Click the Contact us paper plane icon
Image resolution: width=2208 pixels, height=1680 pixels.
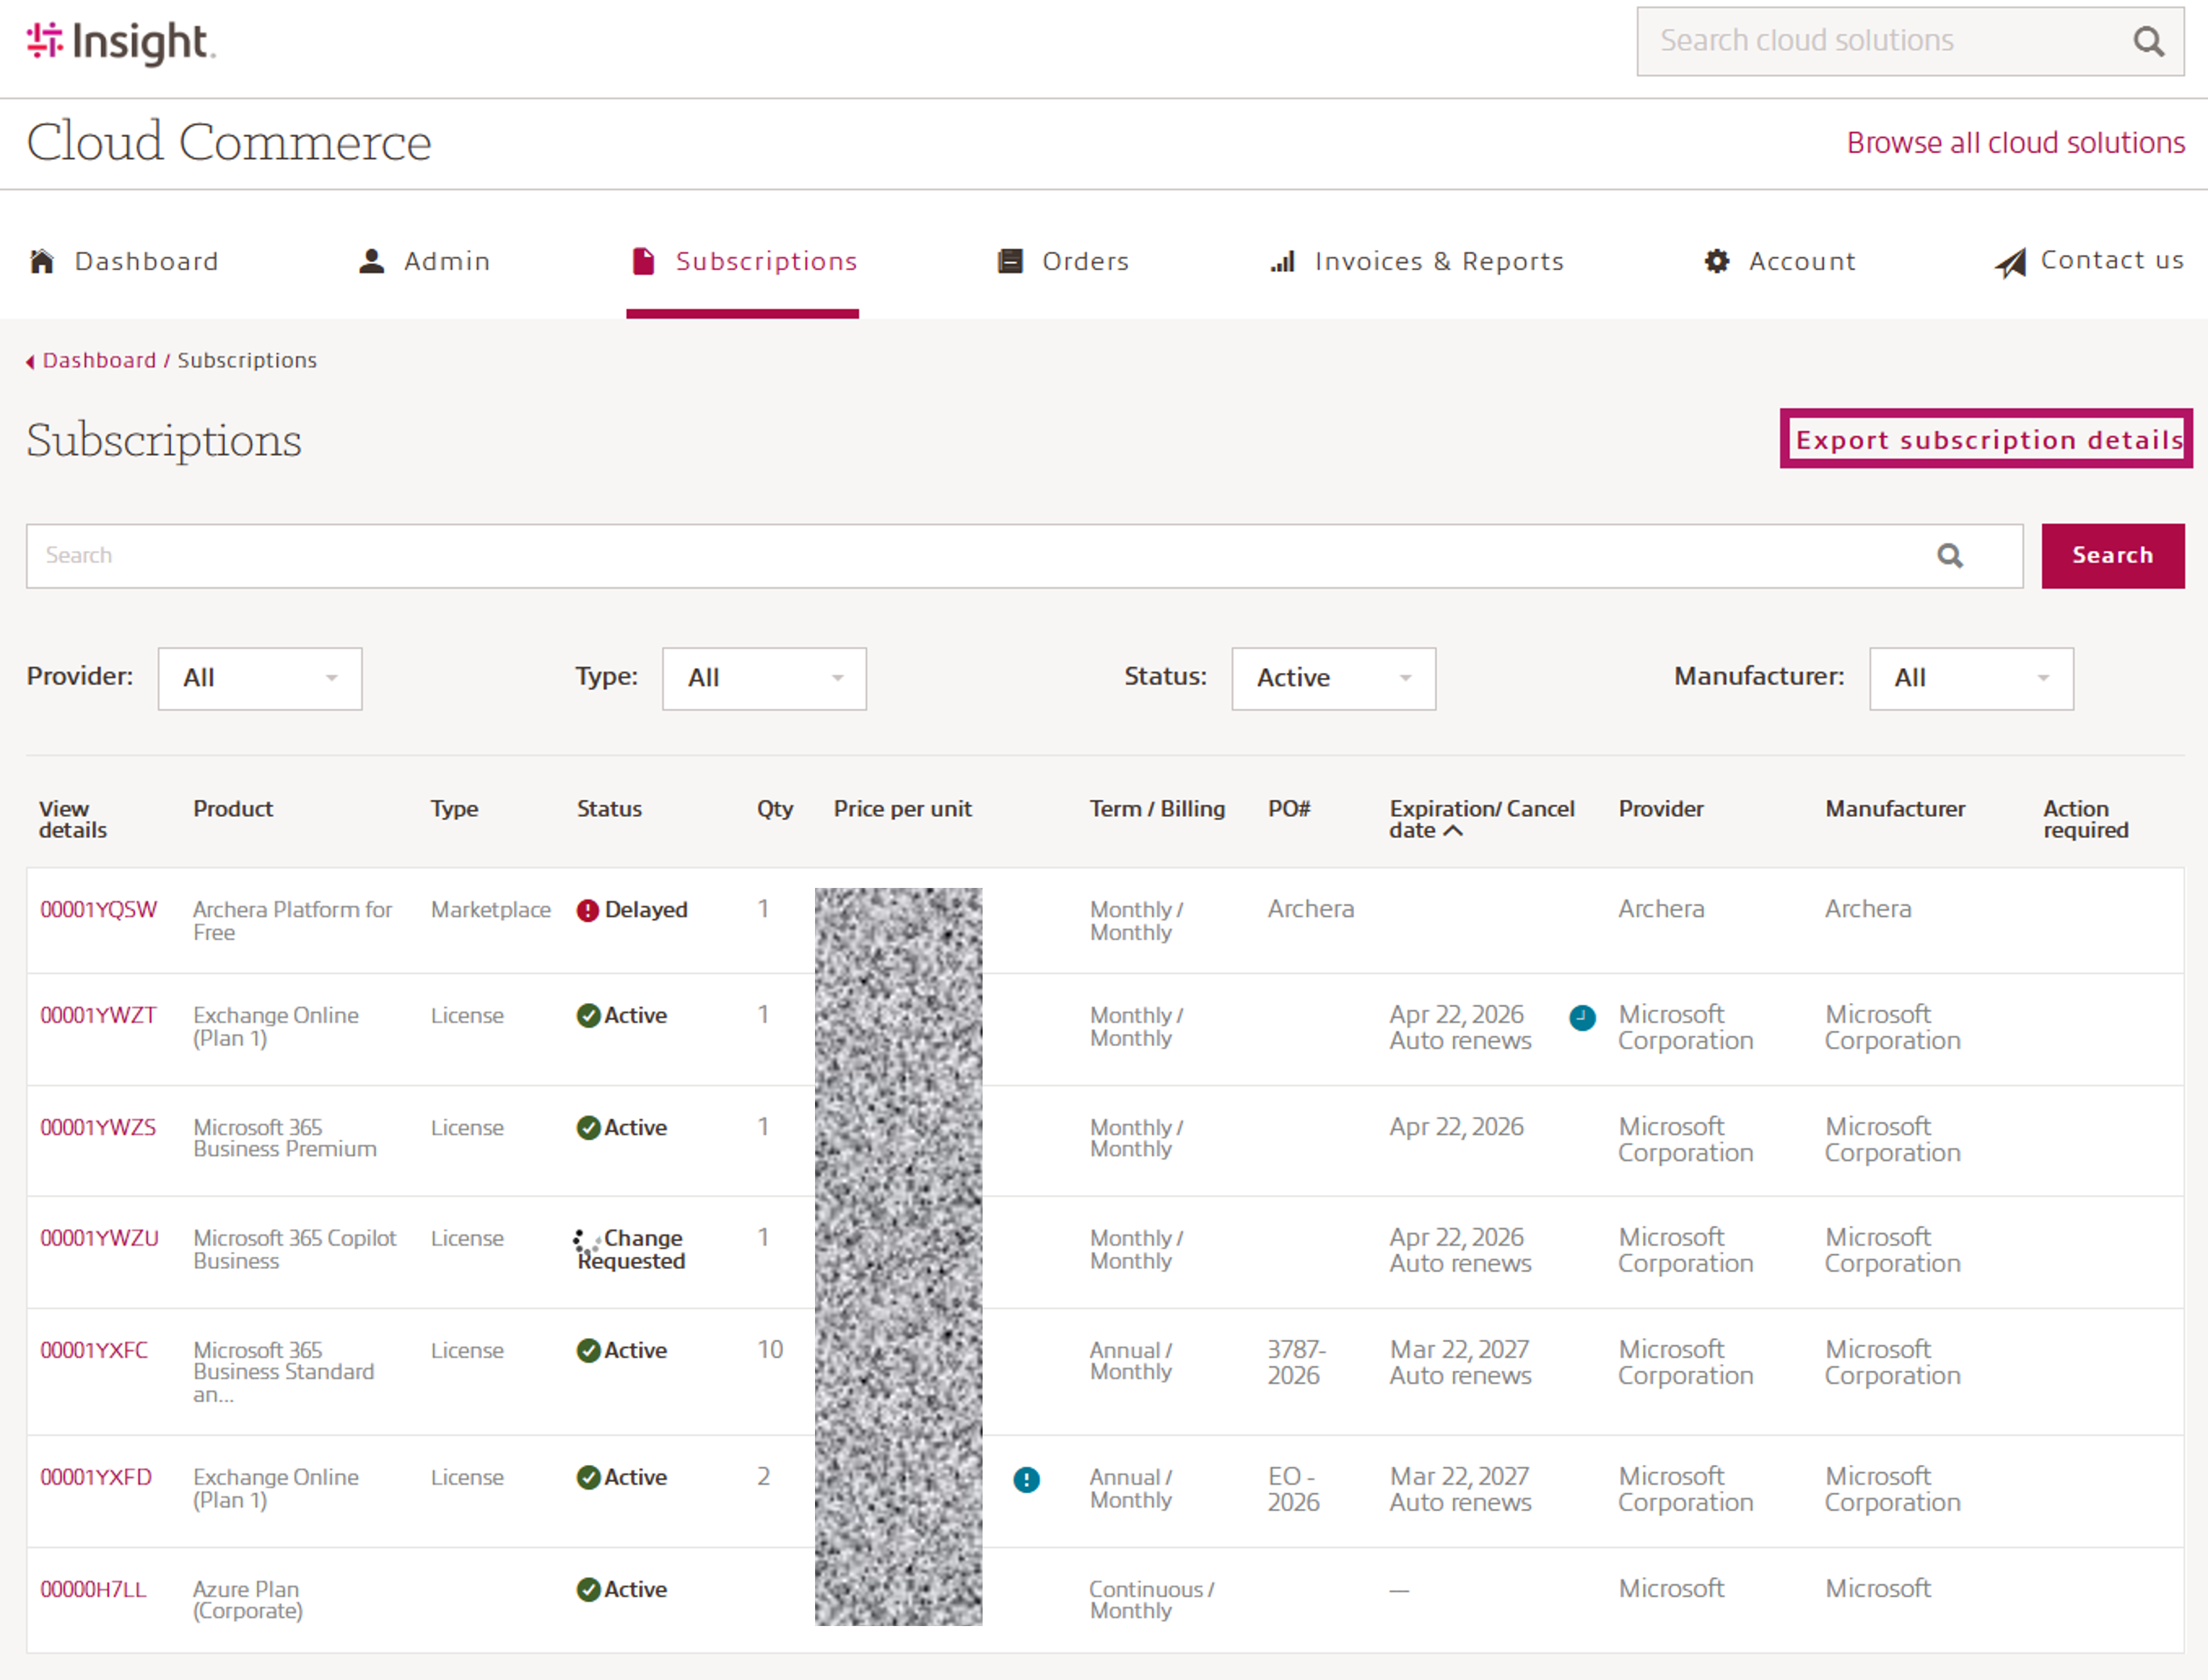(2010, 263)
